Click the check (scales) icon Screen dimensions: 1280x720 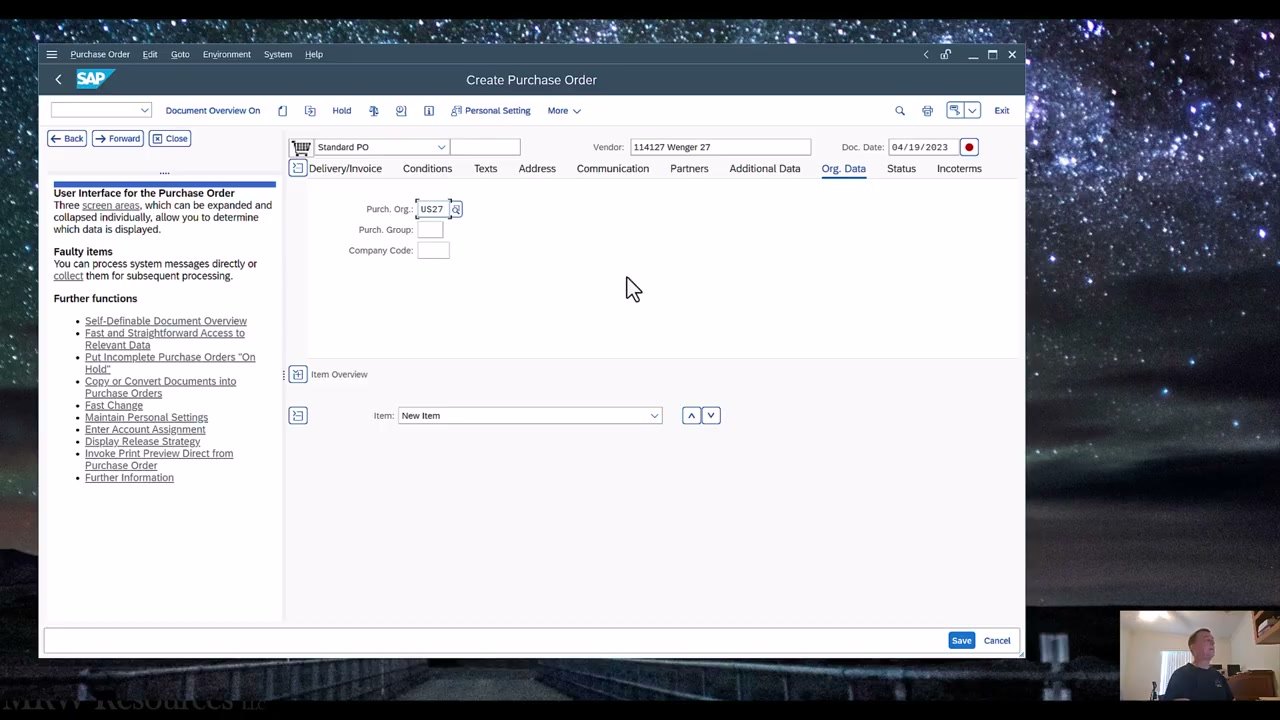[373, 111]
